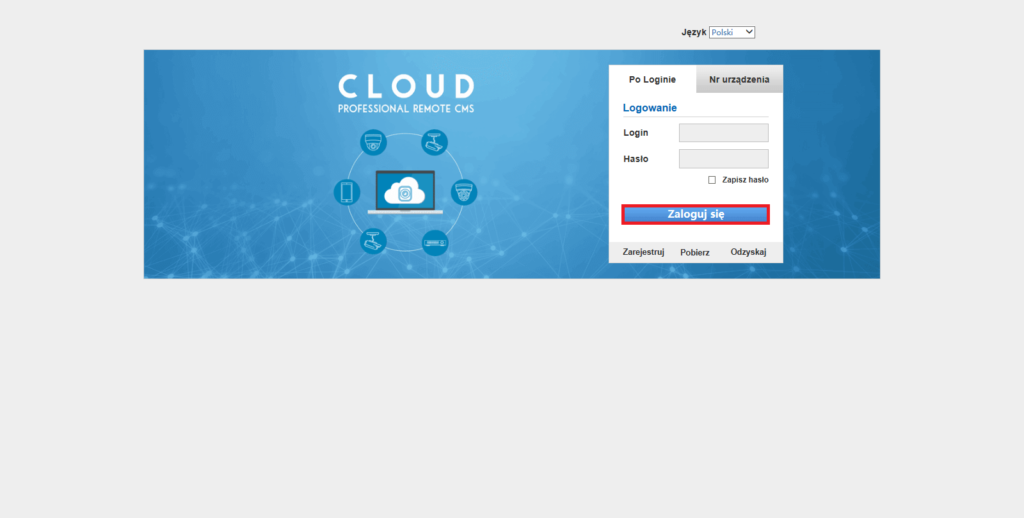Focus the Login input field

(x=723, y=133)
